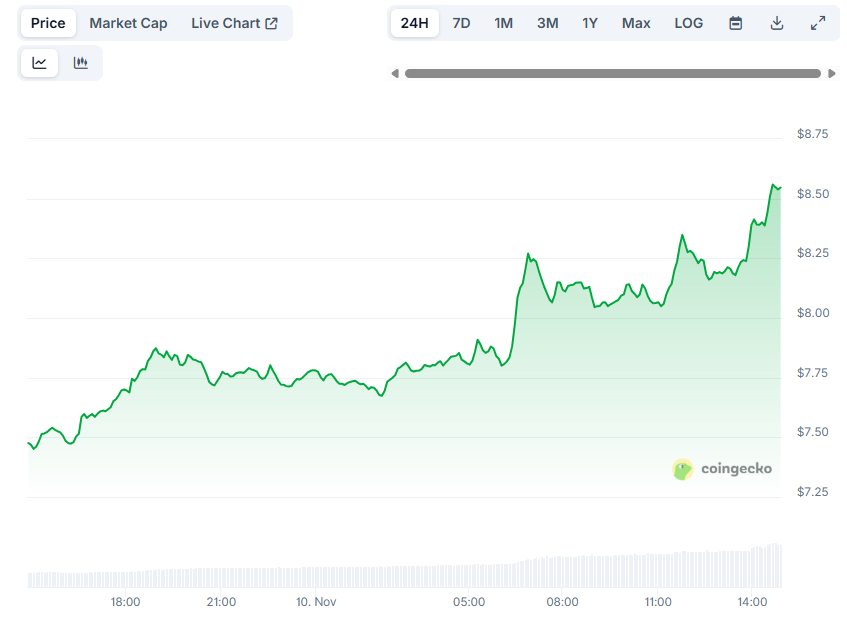Pick the Max time range
Screen dimensions: 847x632
pos(636,22)
